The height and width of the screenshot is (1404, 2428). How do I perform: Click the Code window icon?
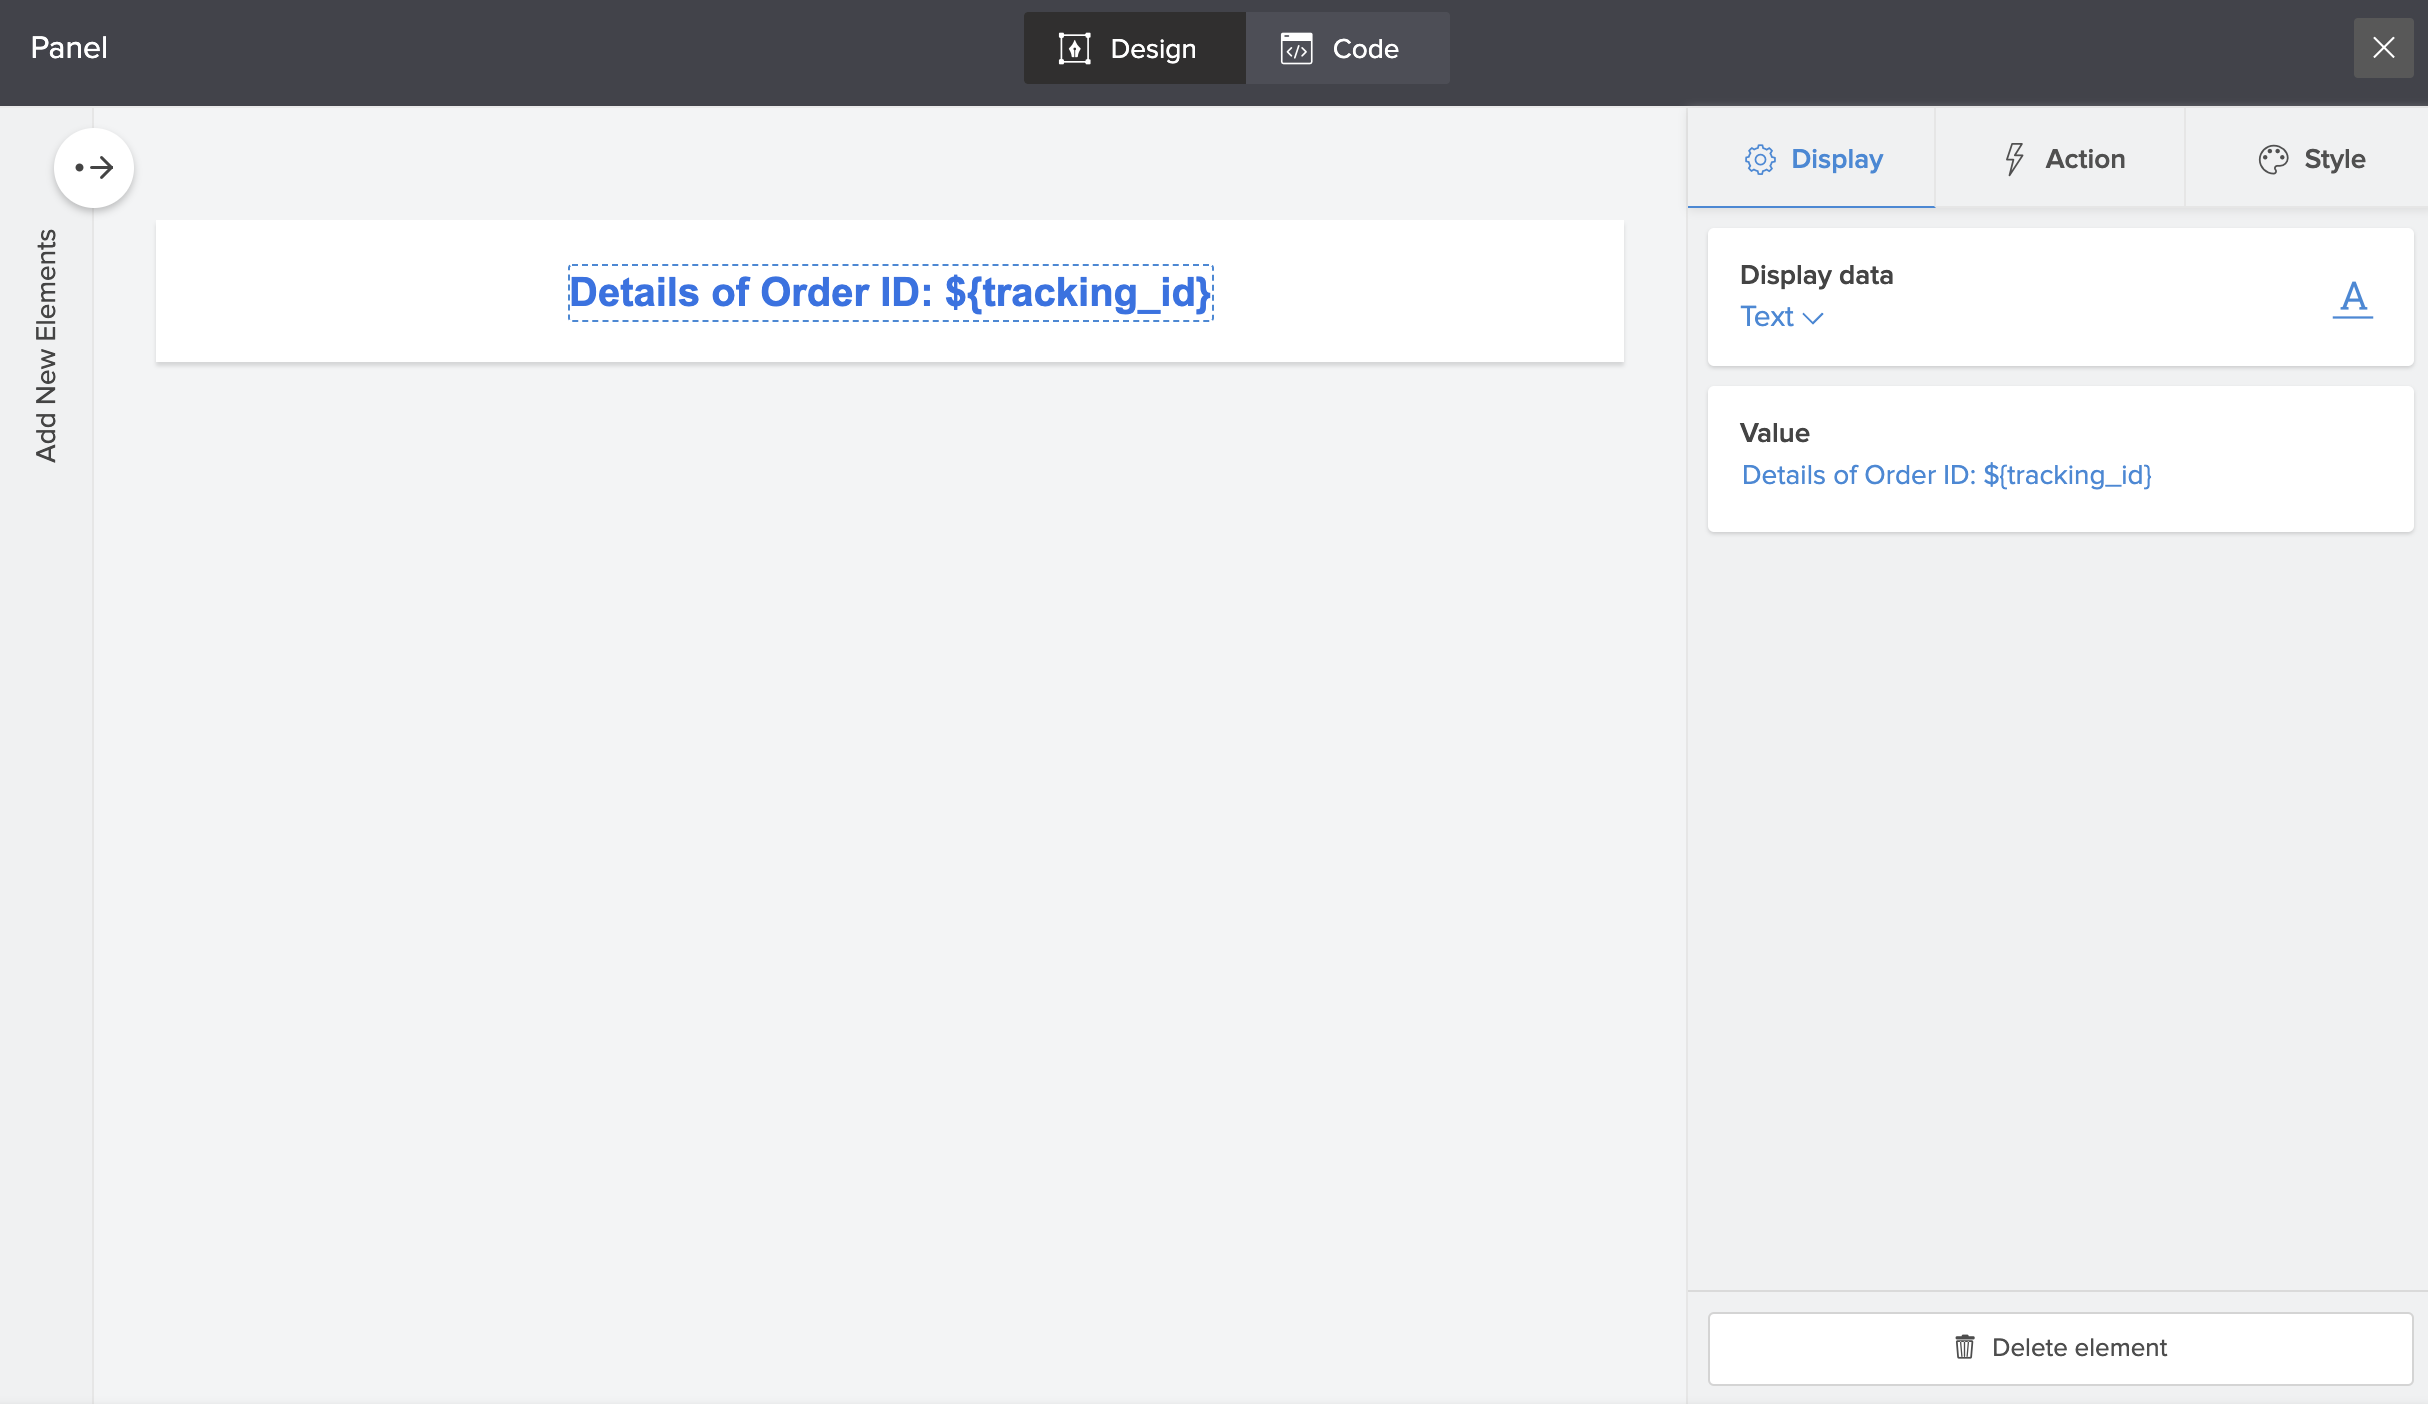(1296, 48)
